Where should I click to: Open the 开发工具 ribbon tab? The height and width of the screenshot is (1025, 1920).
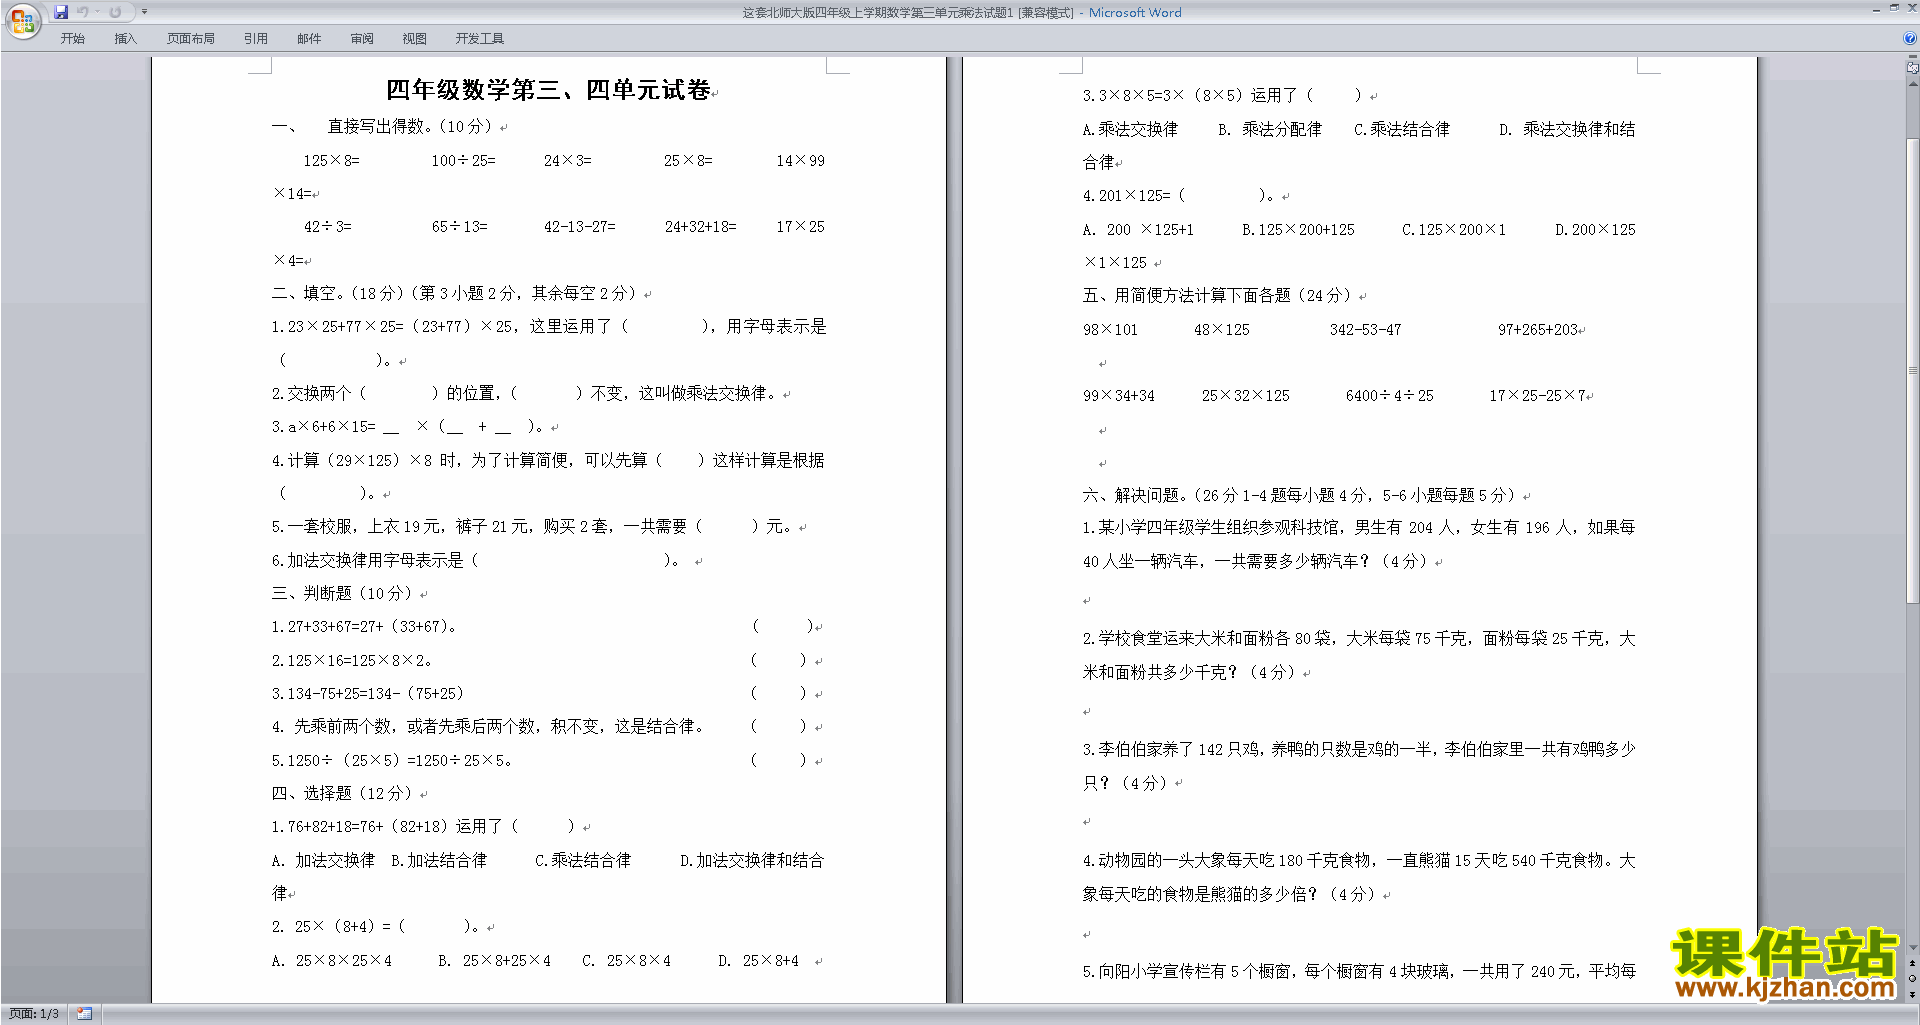pyautogui.click(x=480, y=39)
